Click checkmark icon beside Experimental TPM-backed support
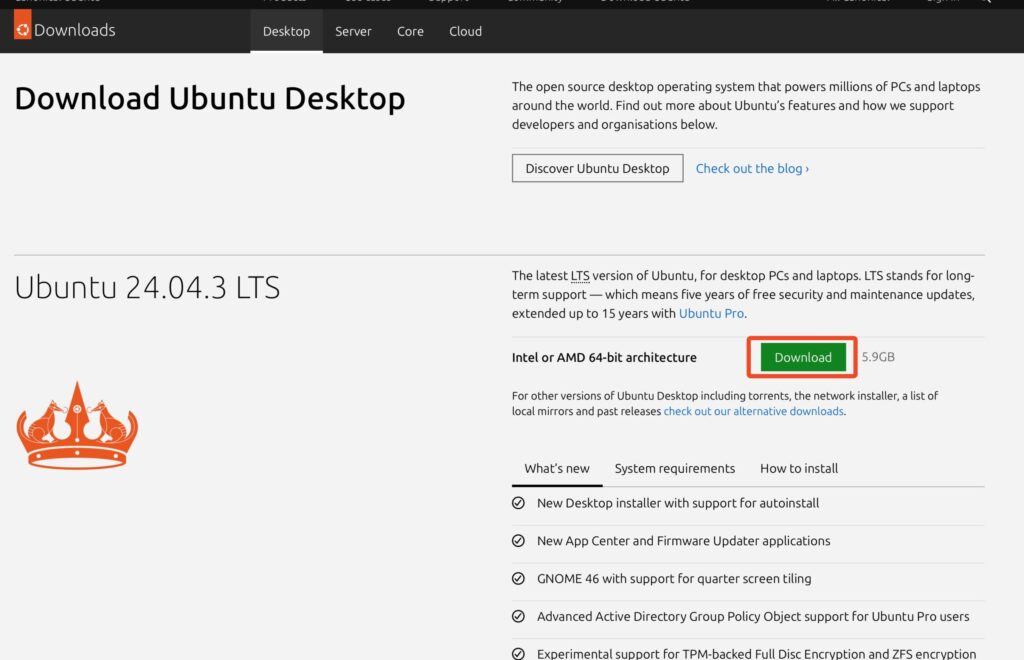The height and width of the screenshot is (660, 1024). pyautogui.click(x=518, y=654)
